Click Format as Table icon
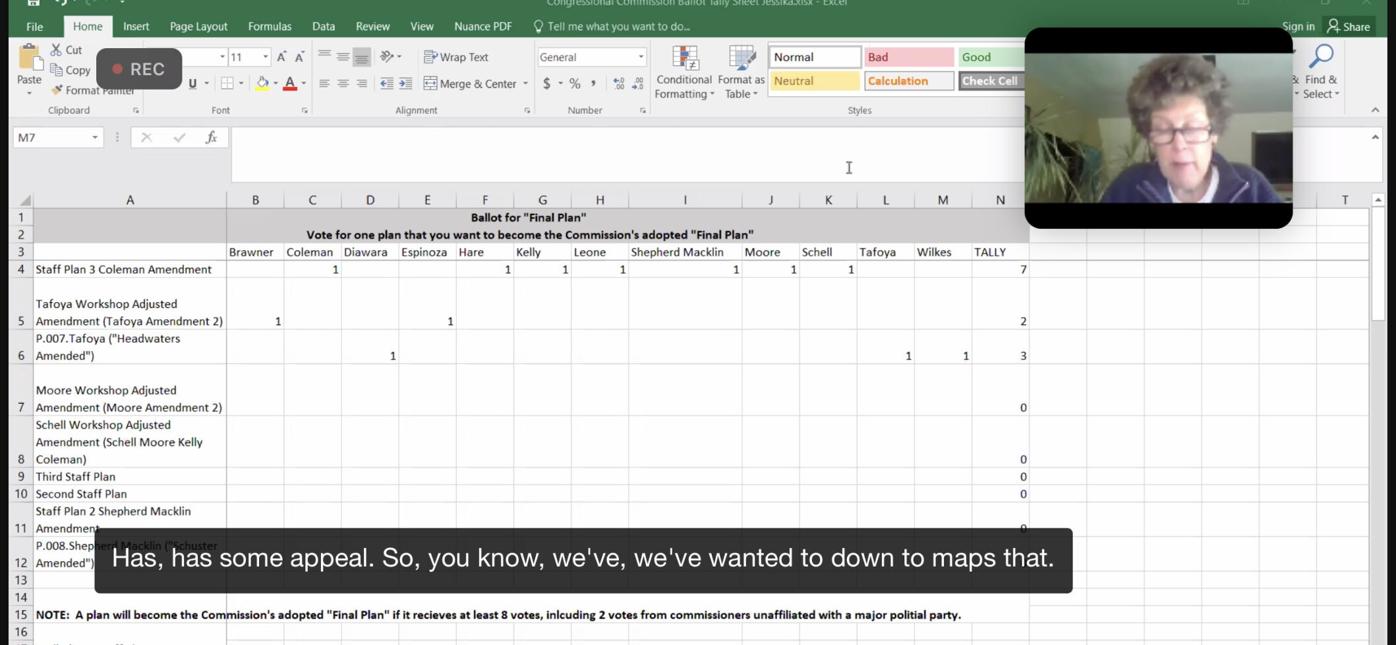The width and height of the screenshot is (1396, 645). [741, 72]
